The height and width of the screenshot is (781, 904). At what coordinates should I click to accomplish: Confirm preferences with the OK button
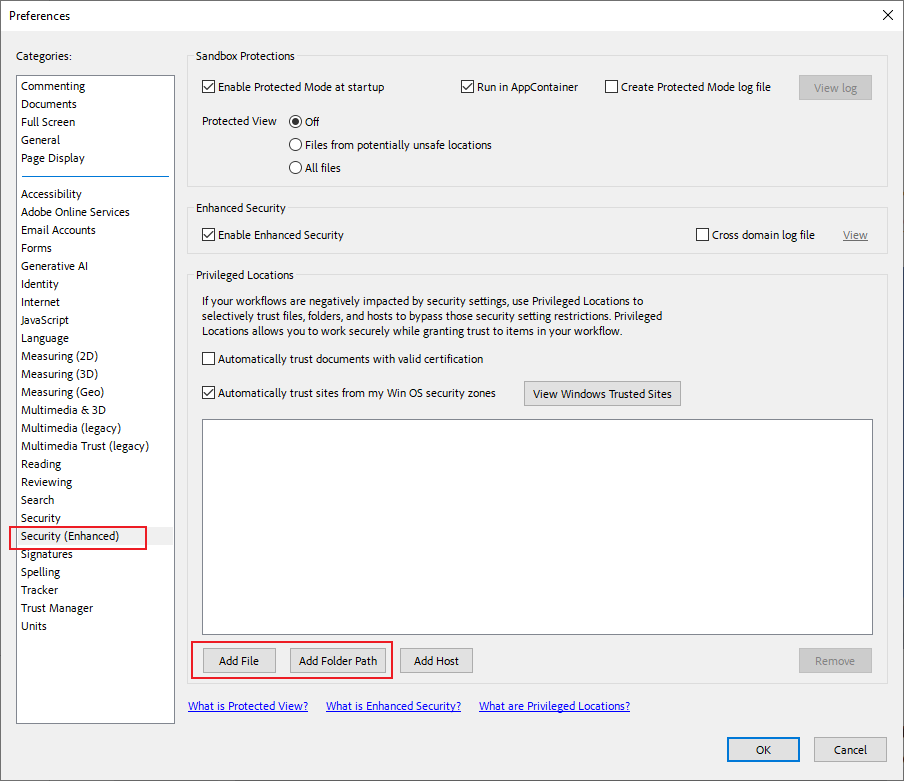(763, 749)
